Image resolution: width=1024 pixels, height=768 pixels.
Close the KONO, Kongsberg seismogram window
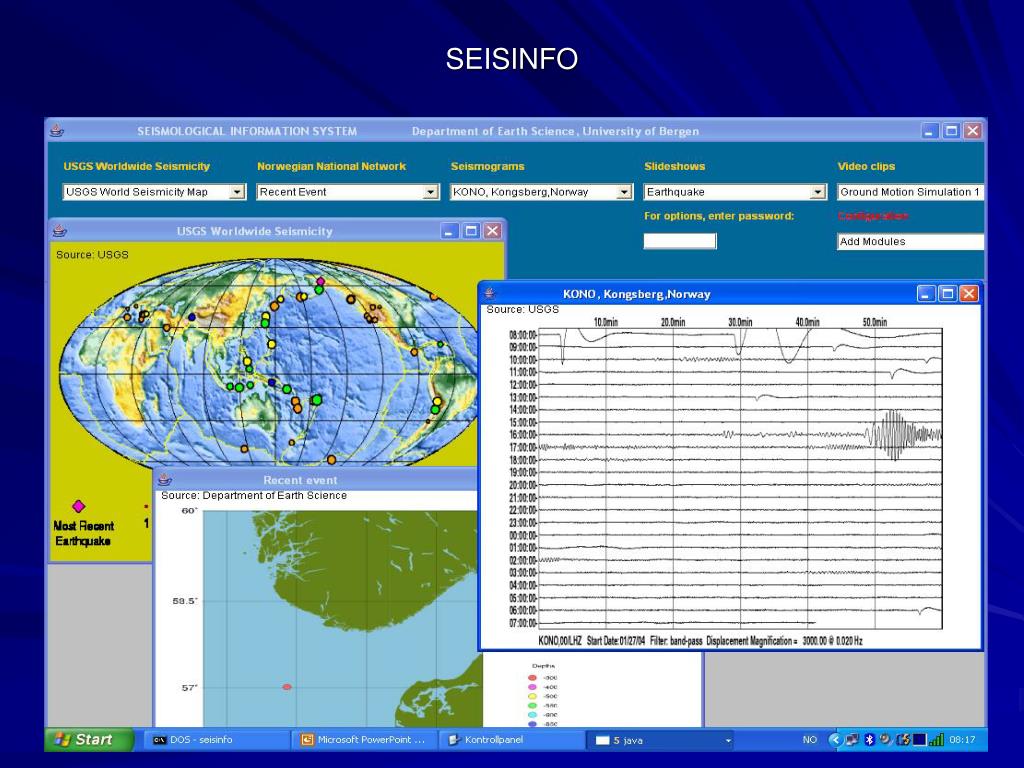(x=969, y=294)
